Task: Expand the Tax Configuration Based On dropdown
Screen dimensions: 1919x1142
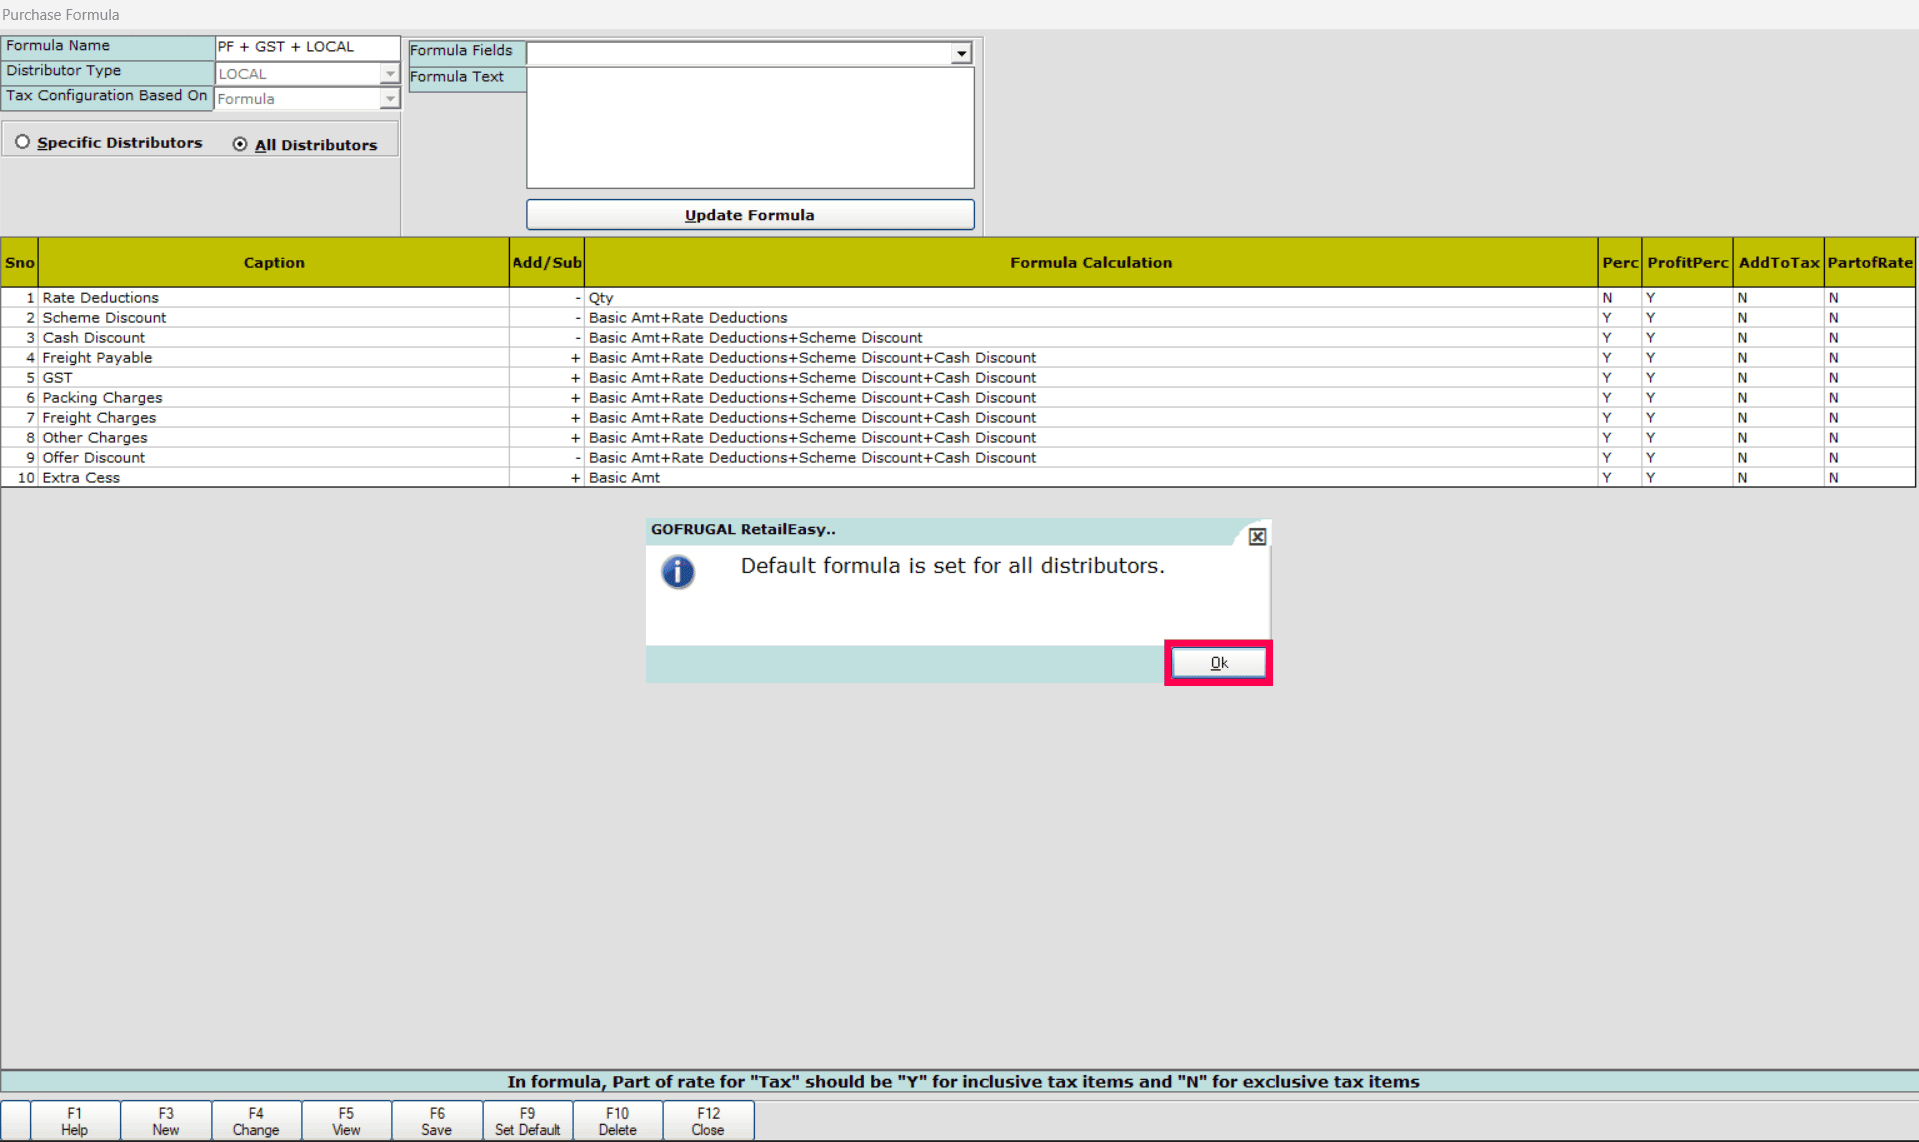Action: coord(390,99)
